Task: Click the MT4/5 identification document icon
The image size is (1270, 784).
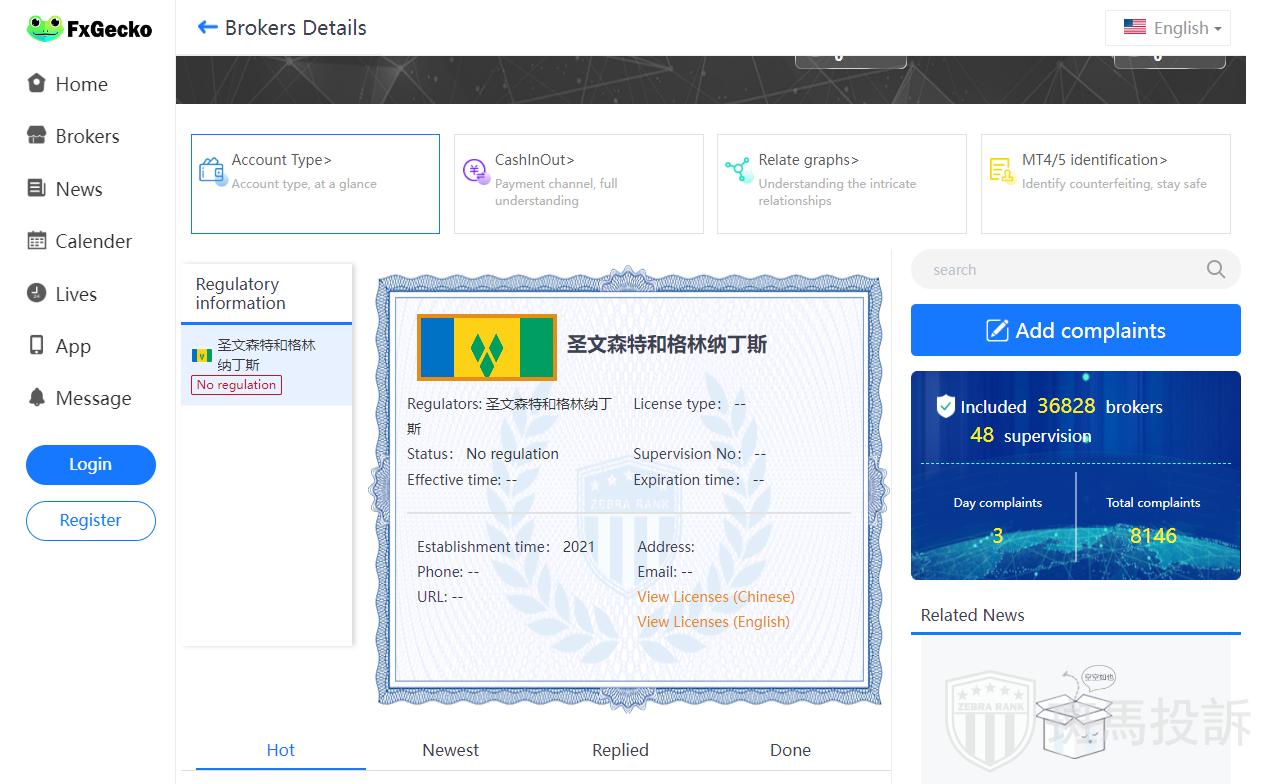Action: [x=1001, y=170]
